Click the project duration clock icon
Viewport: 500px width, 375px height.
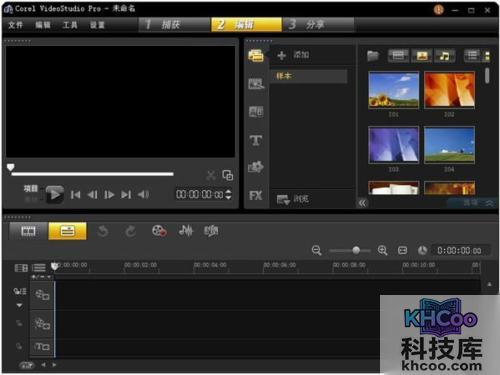422,250
